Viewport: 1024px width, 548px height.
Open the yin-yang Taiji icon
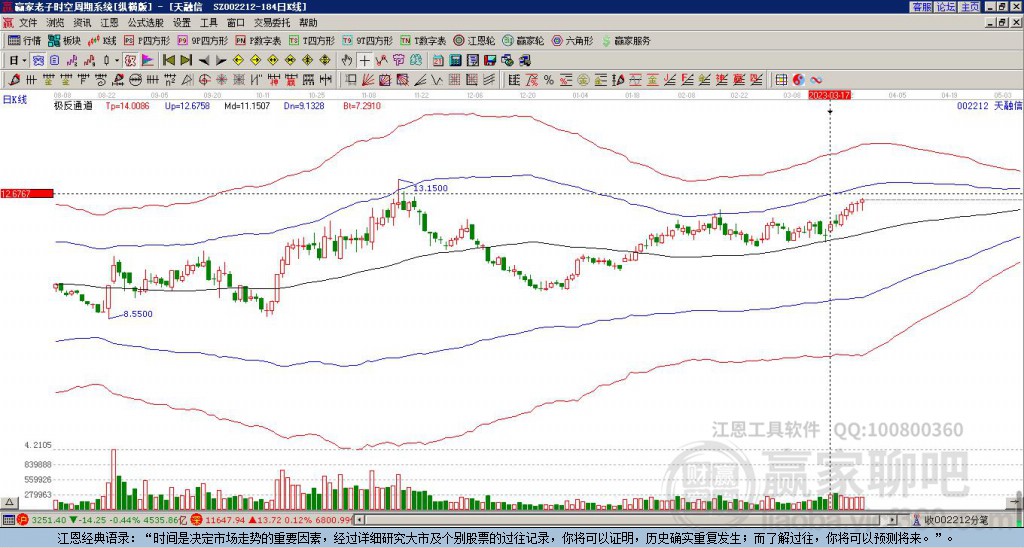click(x=799, y=80)
